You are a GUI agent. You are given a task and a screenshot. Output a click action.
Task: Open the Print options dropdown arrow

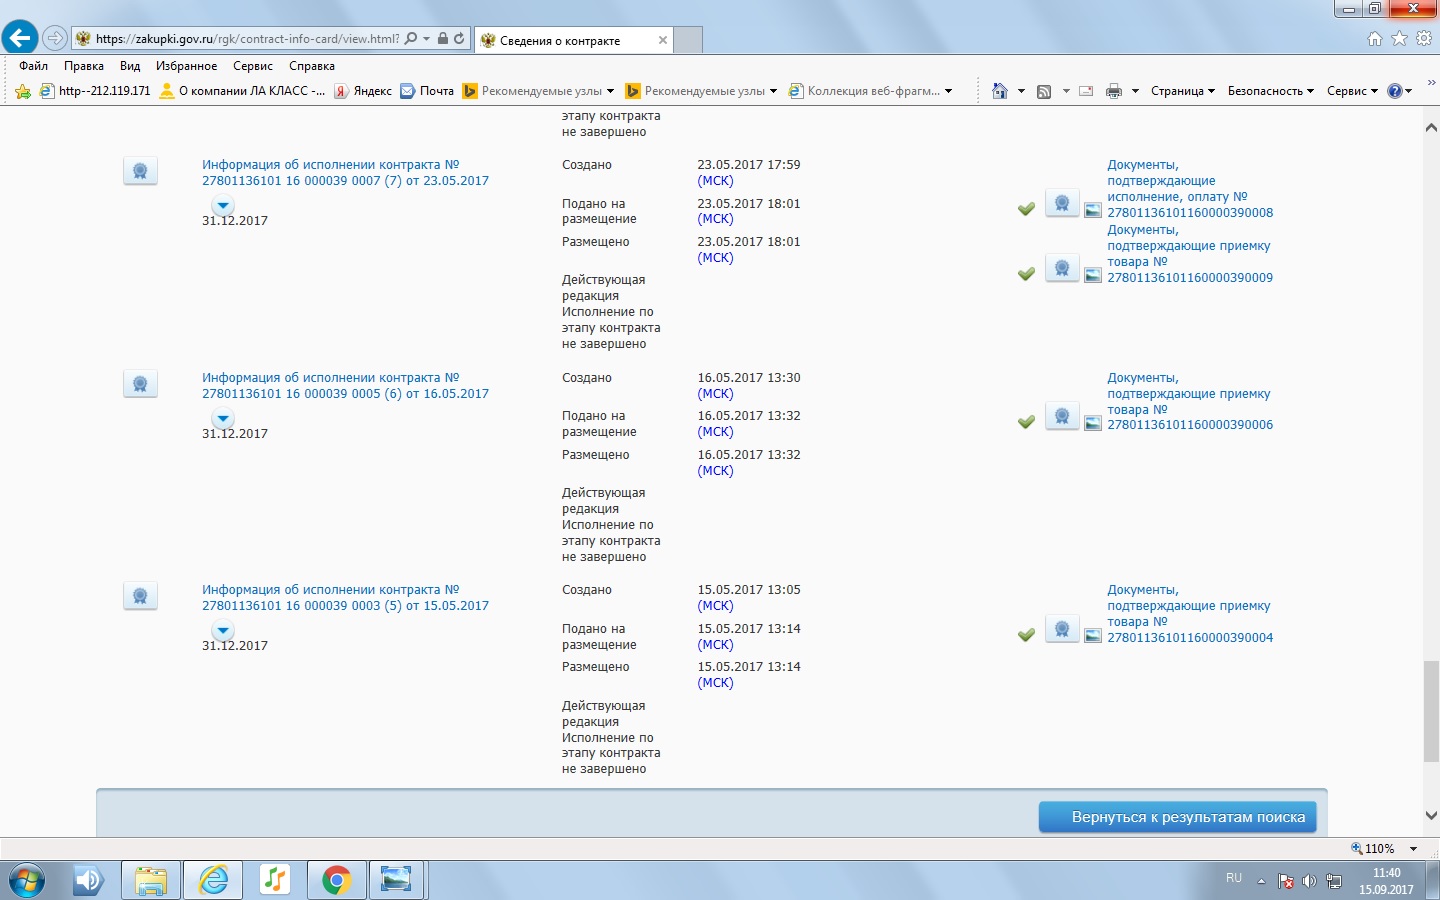[x=1135, y=91]
